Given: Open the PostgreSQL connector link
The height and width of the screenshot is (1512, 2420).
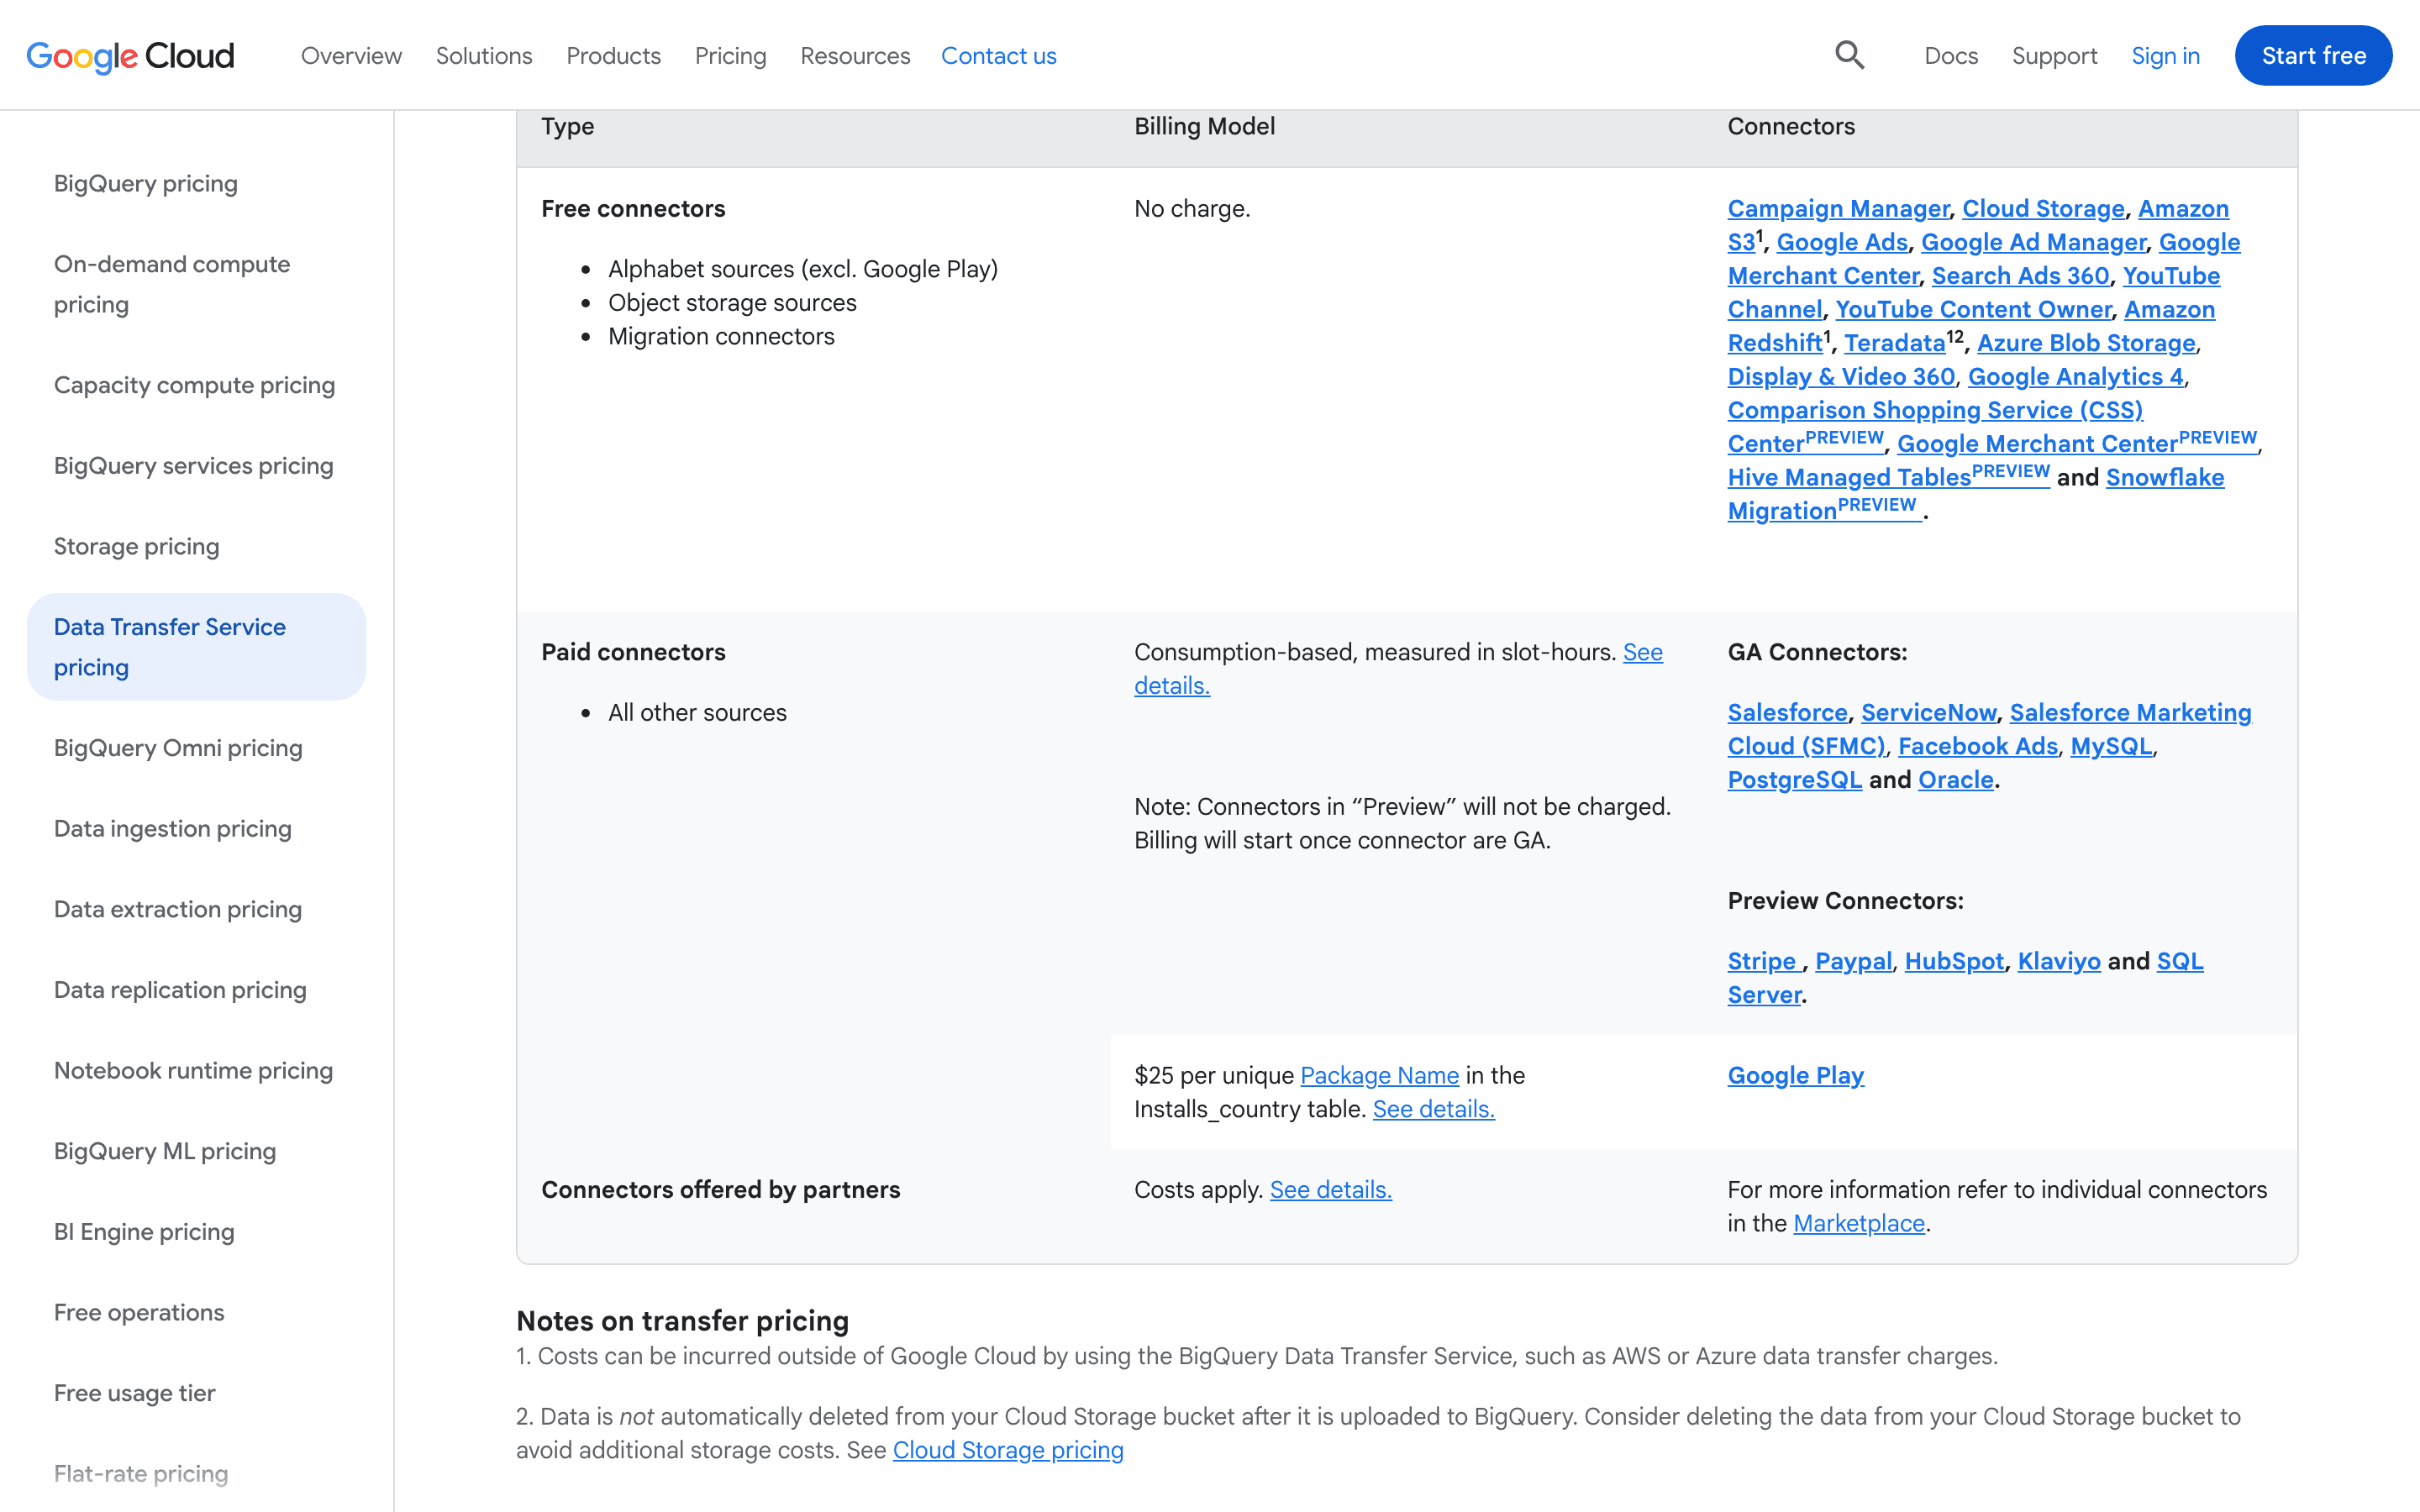Looking at the screenshot, I should point(1794,780).
